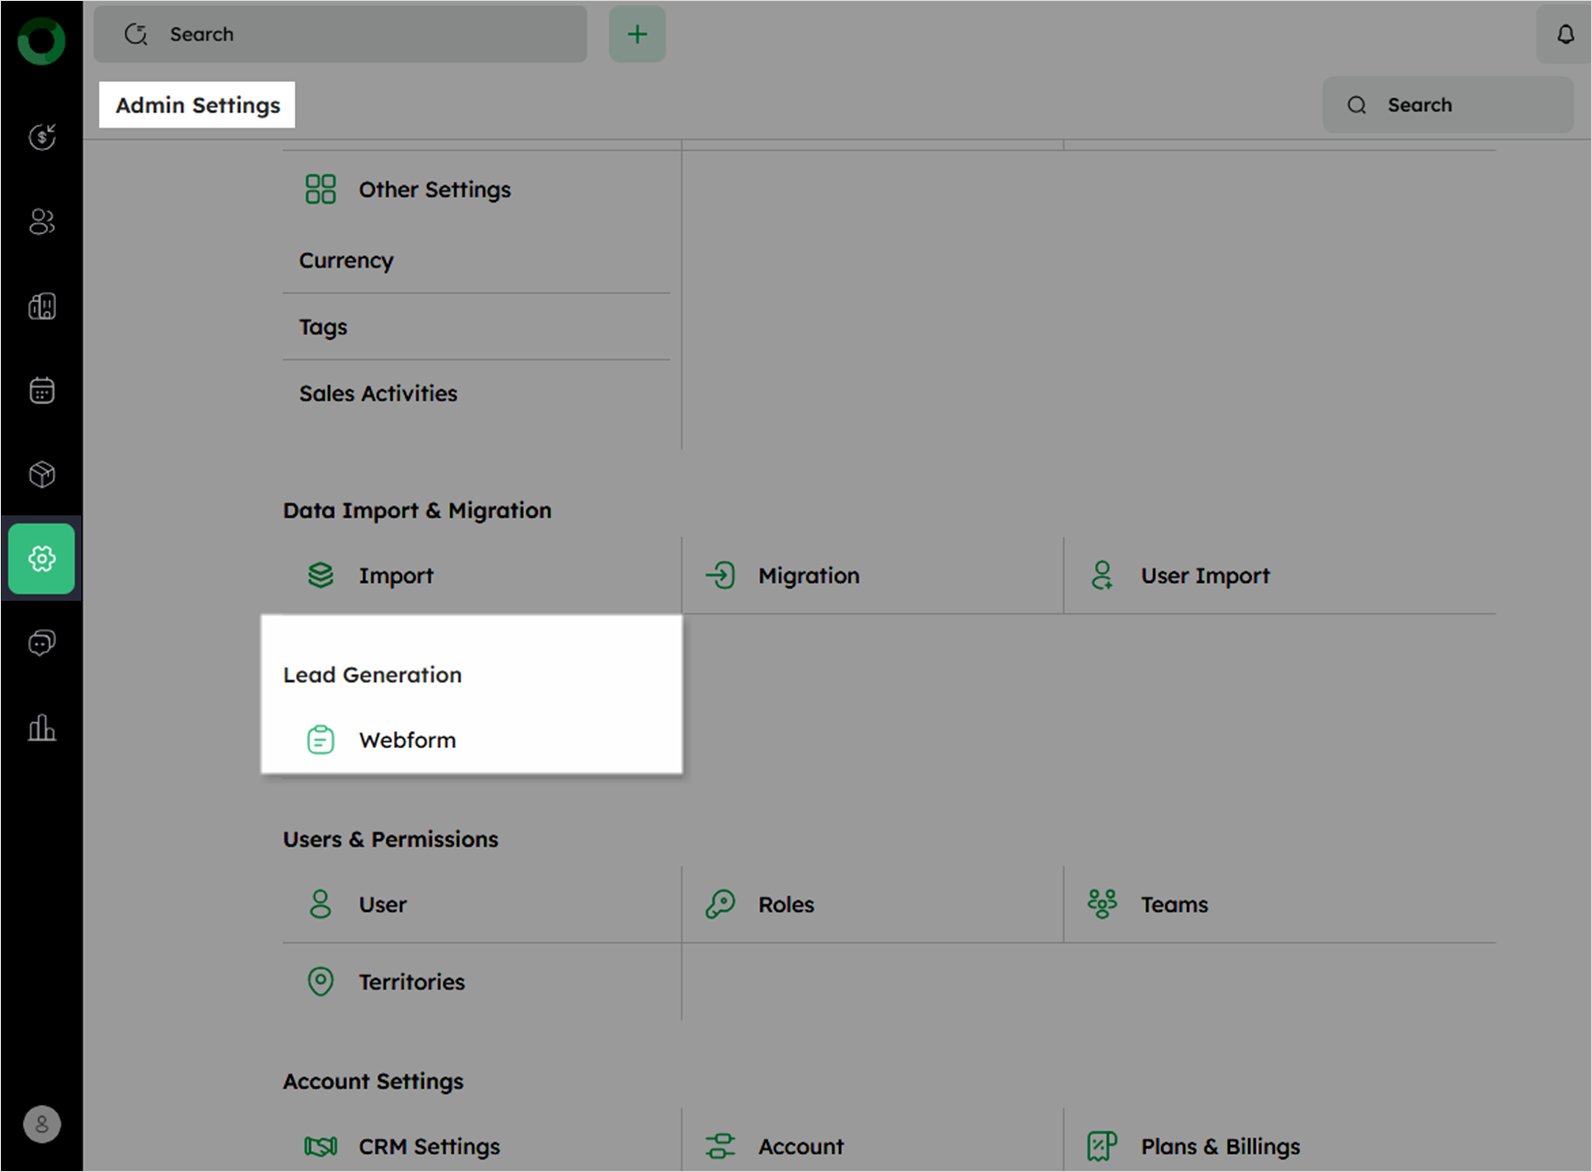The width and height of the screenshot is (1592, 1172).
Task: Open the Webform setting
Action: (x=407, y=740)
